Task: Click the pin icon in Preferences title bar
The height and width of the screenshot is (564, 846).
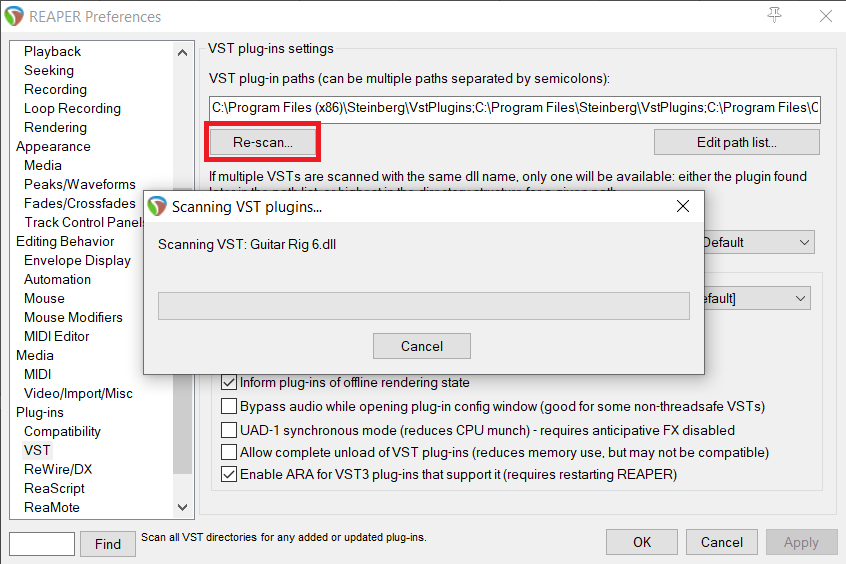Action: 774,15
